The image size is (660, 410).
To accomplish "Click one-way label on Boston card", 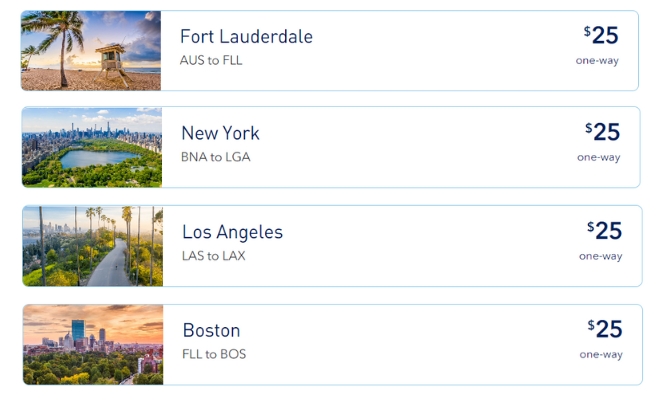I will tap(600, 354).
